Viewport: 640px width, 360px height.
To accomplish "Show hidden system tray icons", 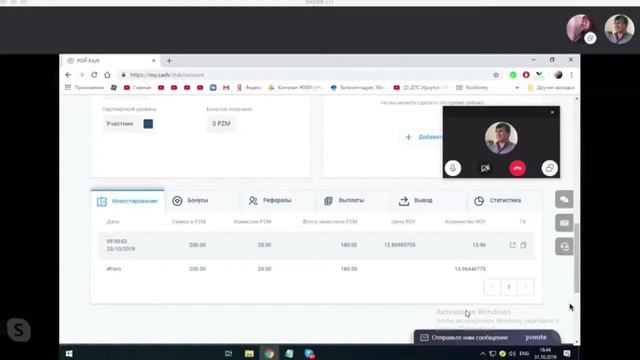I will [x=483, y=353].
